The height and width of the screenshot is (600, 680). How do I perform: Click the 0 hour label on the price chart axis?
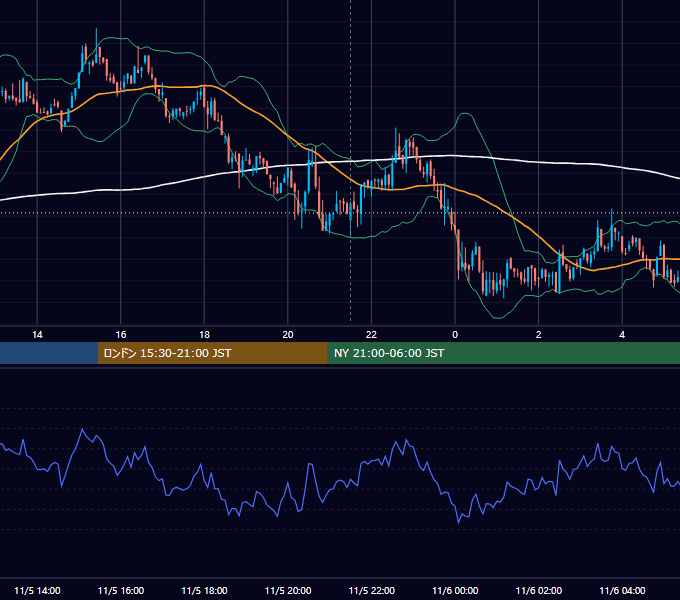tap(455, 335)
